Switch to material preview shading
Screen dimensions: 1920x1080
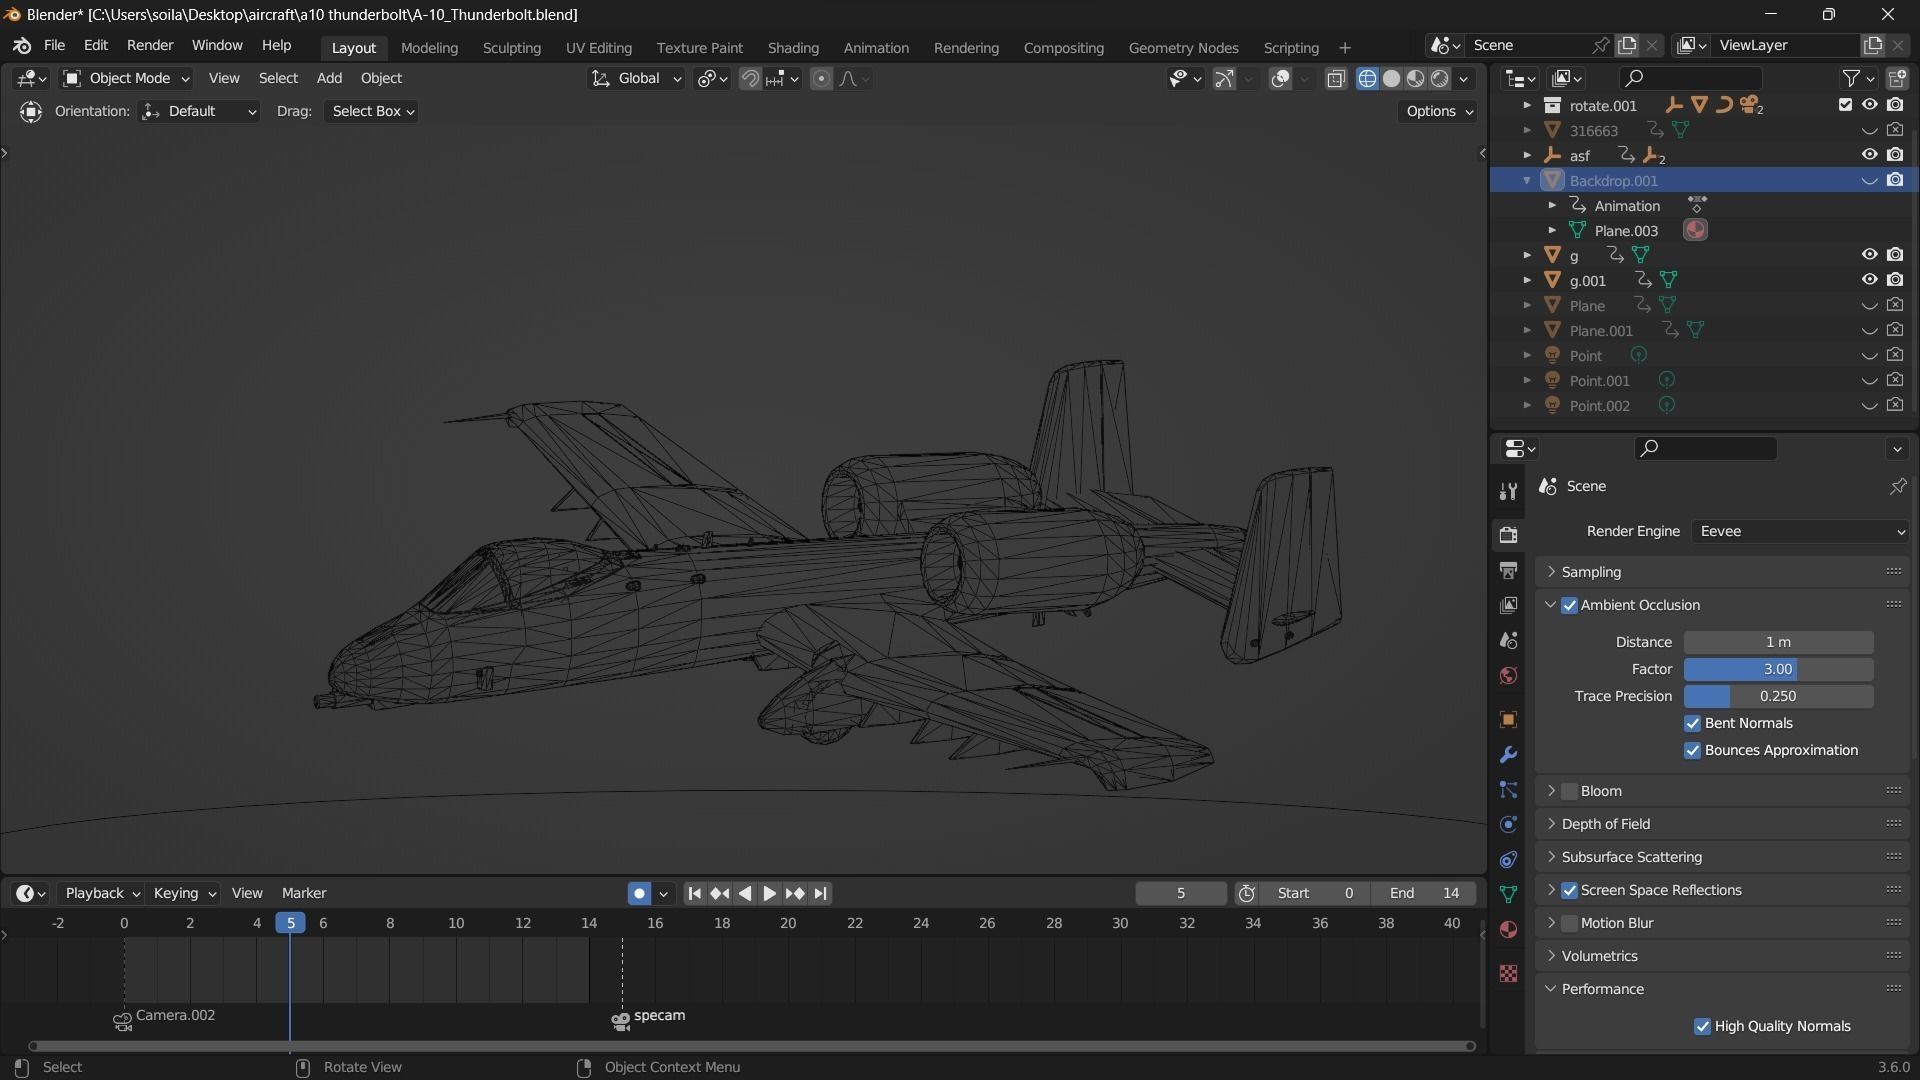tap(1415, 79)
